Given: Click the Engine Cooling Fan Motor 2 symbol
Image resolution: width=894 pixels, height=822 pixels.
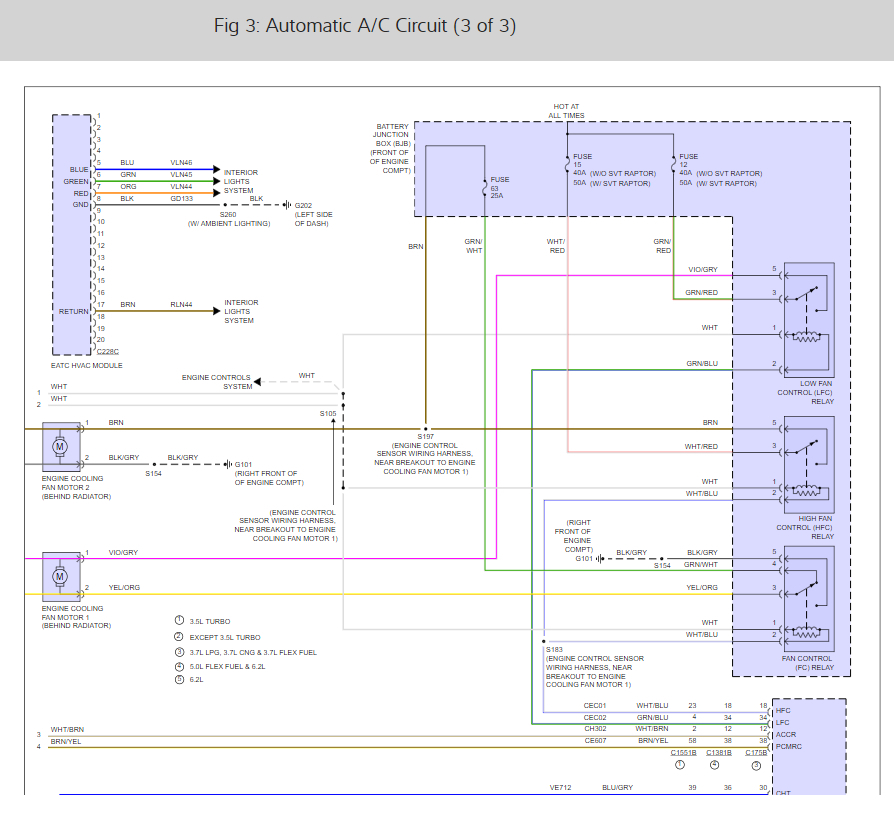Looking at the screenshot, I should pos(59,445).
